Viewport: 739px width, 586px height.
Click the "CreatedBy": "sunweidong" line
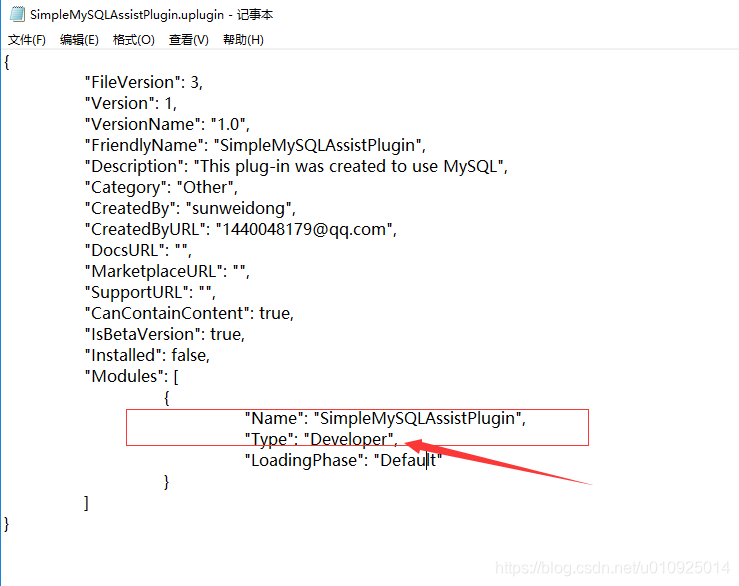(x=190, y=208)
